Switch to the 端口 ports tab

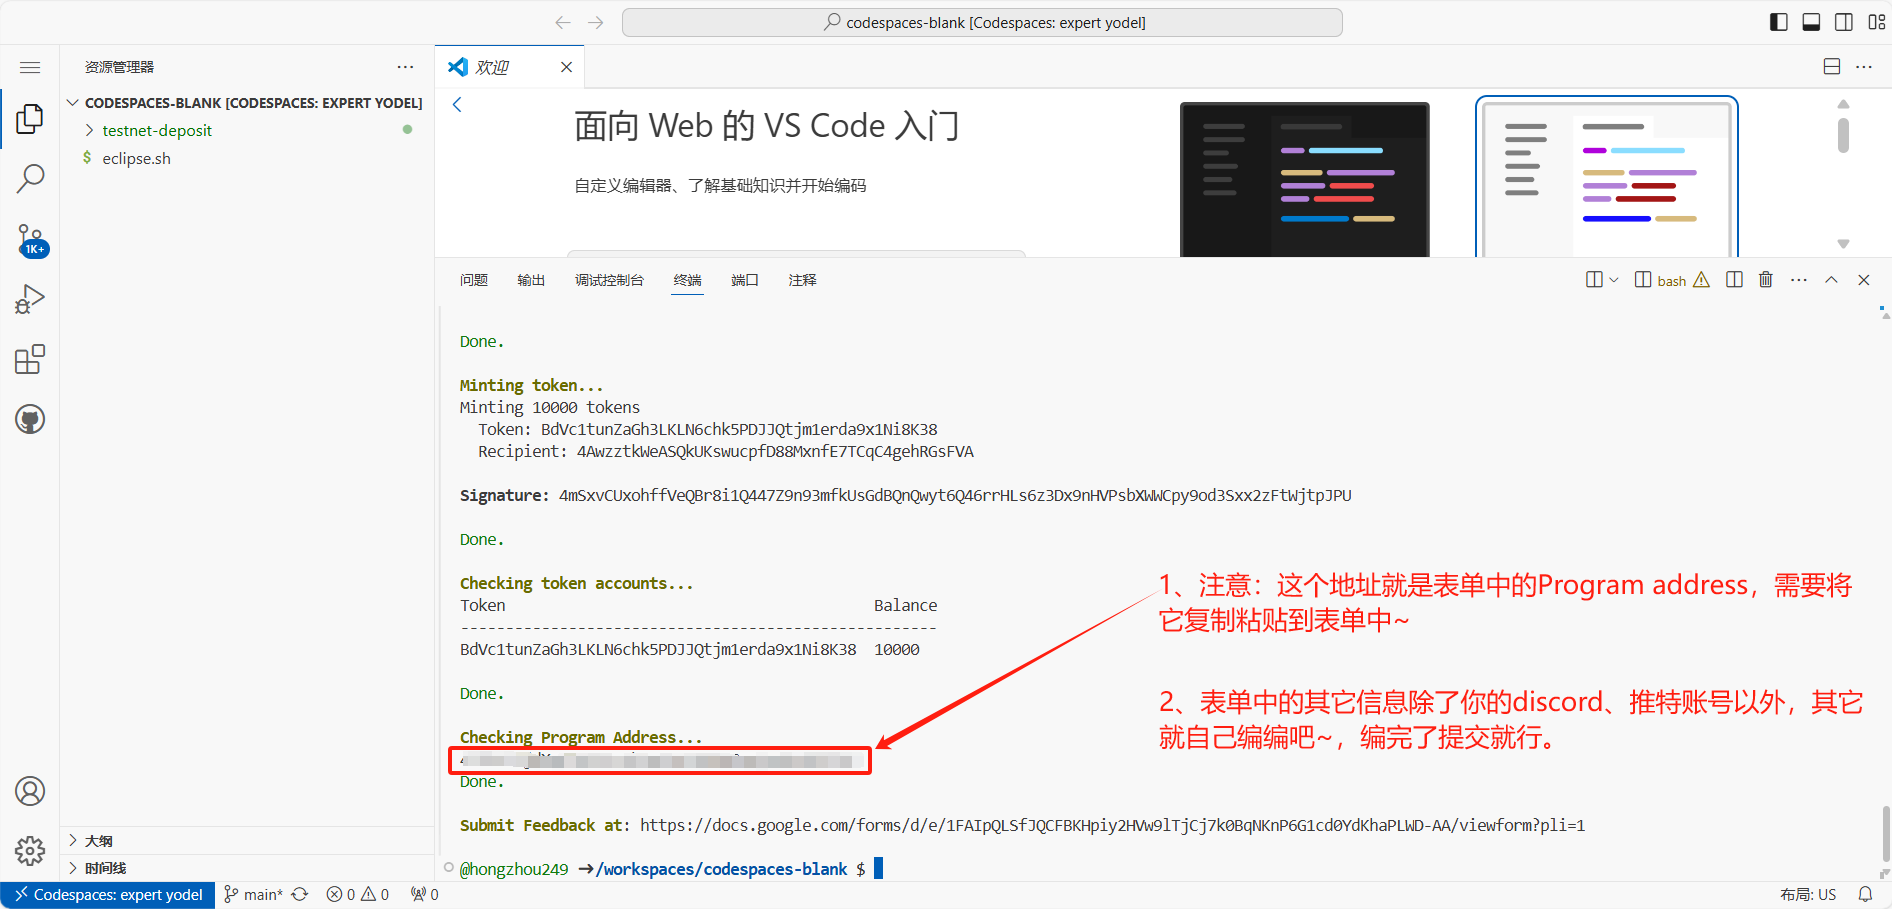tap(745, 280)
